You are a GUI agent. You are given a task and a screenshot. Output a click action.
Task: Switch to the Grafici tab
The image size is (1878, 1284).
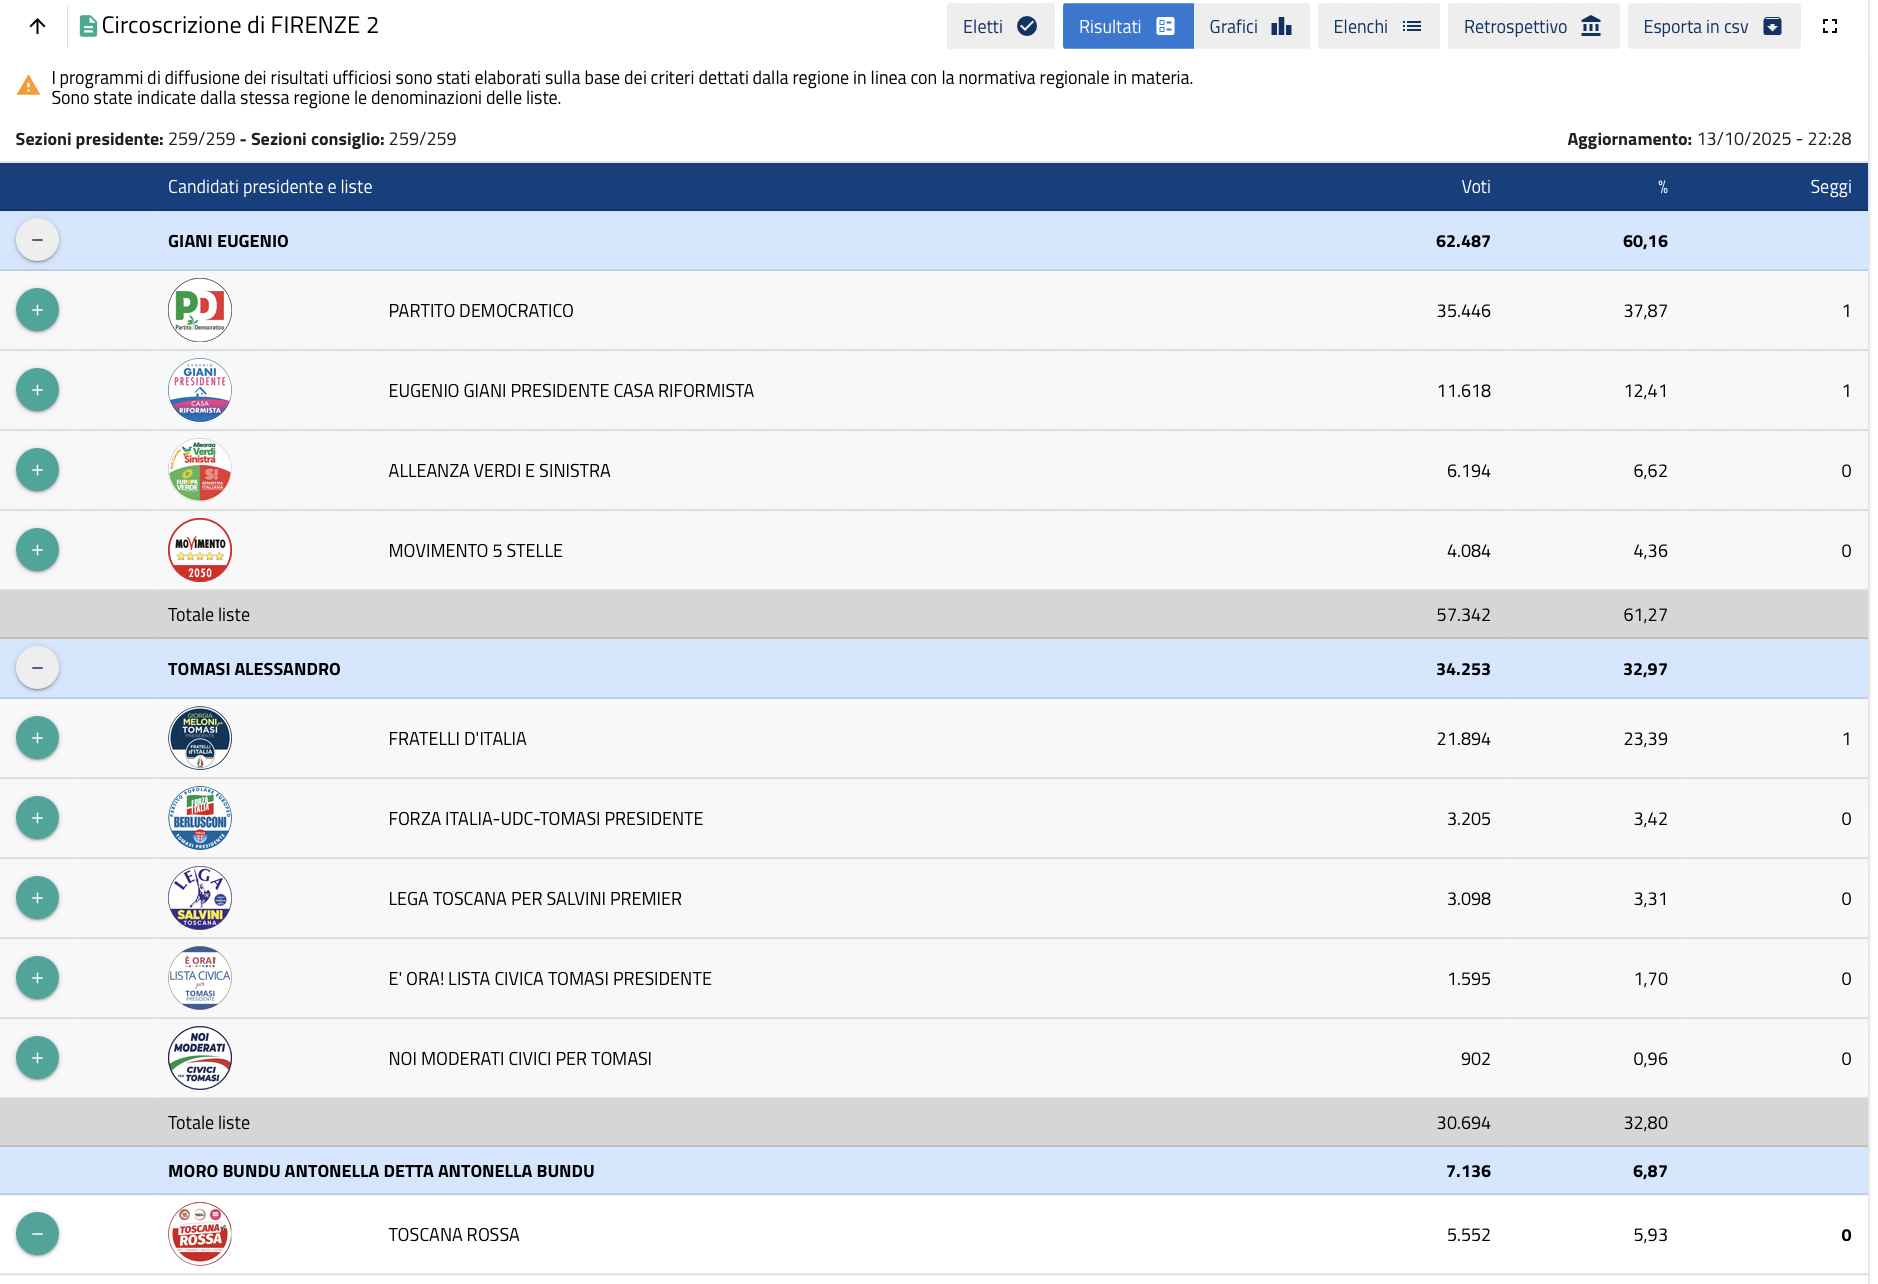tap(1251, 26)
